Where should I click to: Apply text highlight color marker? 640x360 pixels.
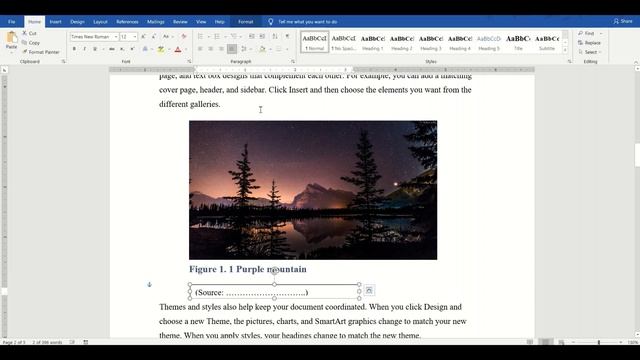(x=161, y=49)
